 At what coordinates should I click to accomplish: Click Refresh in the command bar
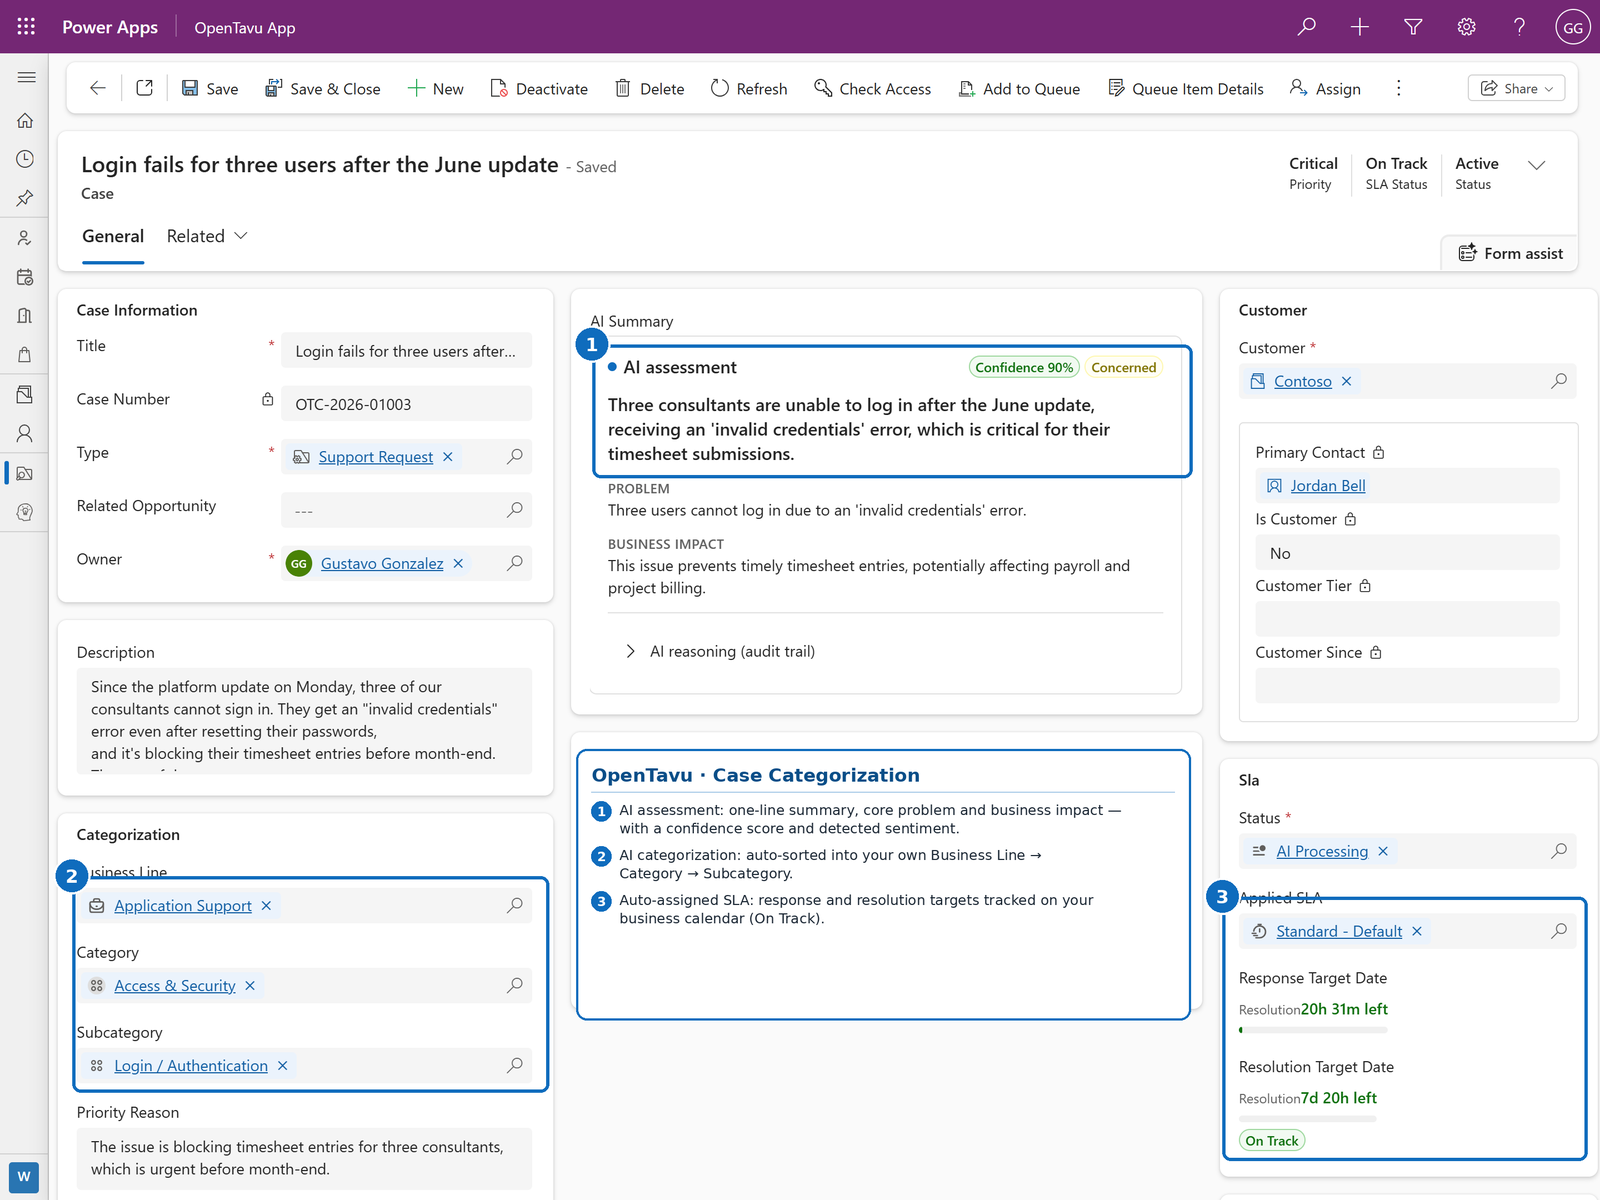pyautogui.click(x=749, y=89)
